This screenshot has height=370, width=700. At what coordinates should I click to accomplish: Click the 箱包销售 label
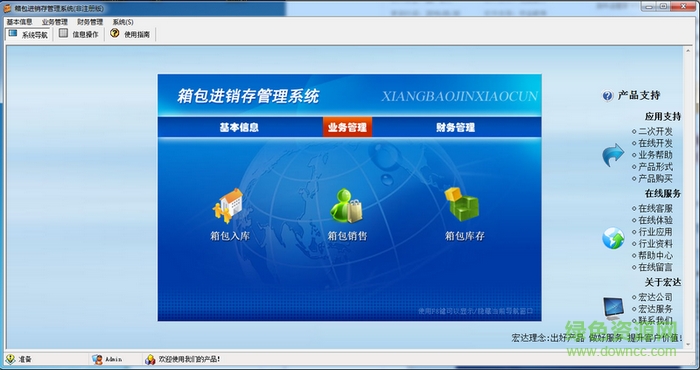click(x=347, y=236)
